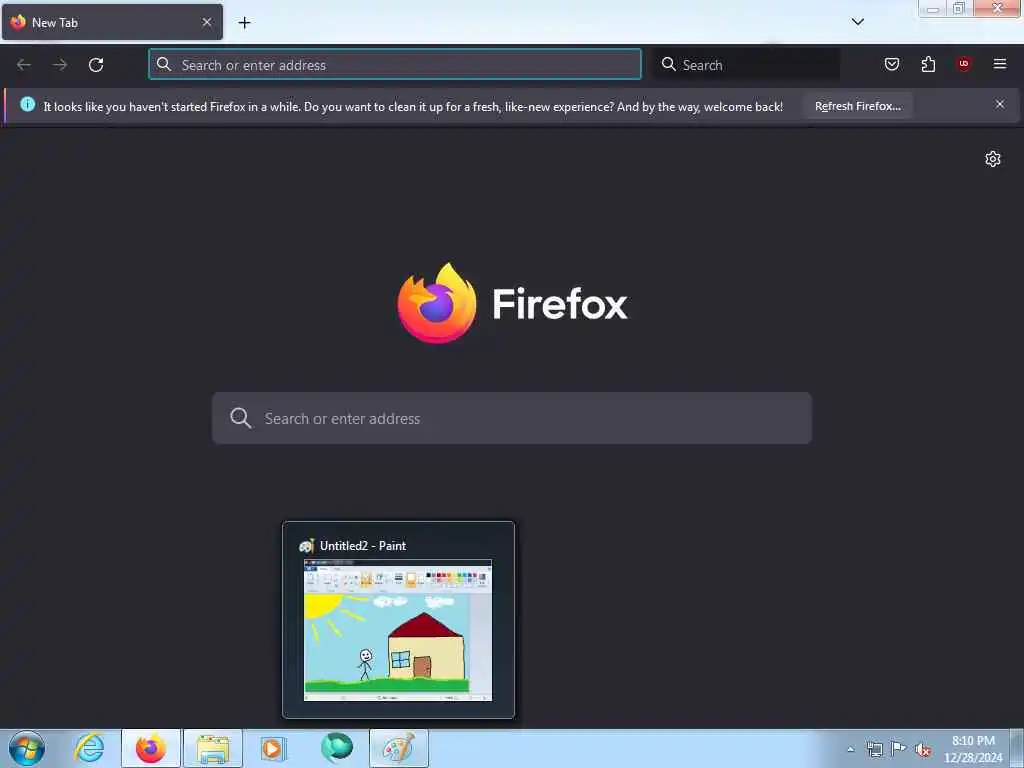Click the magnifier in toolbar Search box

[x=668, y=64]
